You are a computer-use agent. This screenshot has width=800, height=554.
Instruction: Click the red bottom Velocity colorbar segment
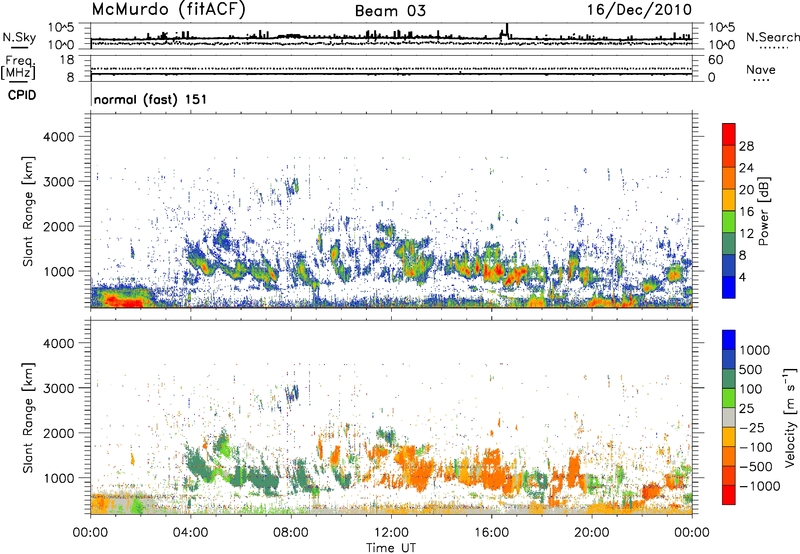pyautogui.click(x=729, y=495)
